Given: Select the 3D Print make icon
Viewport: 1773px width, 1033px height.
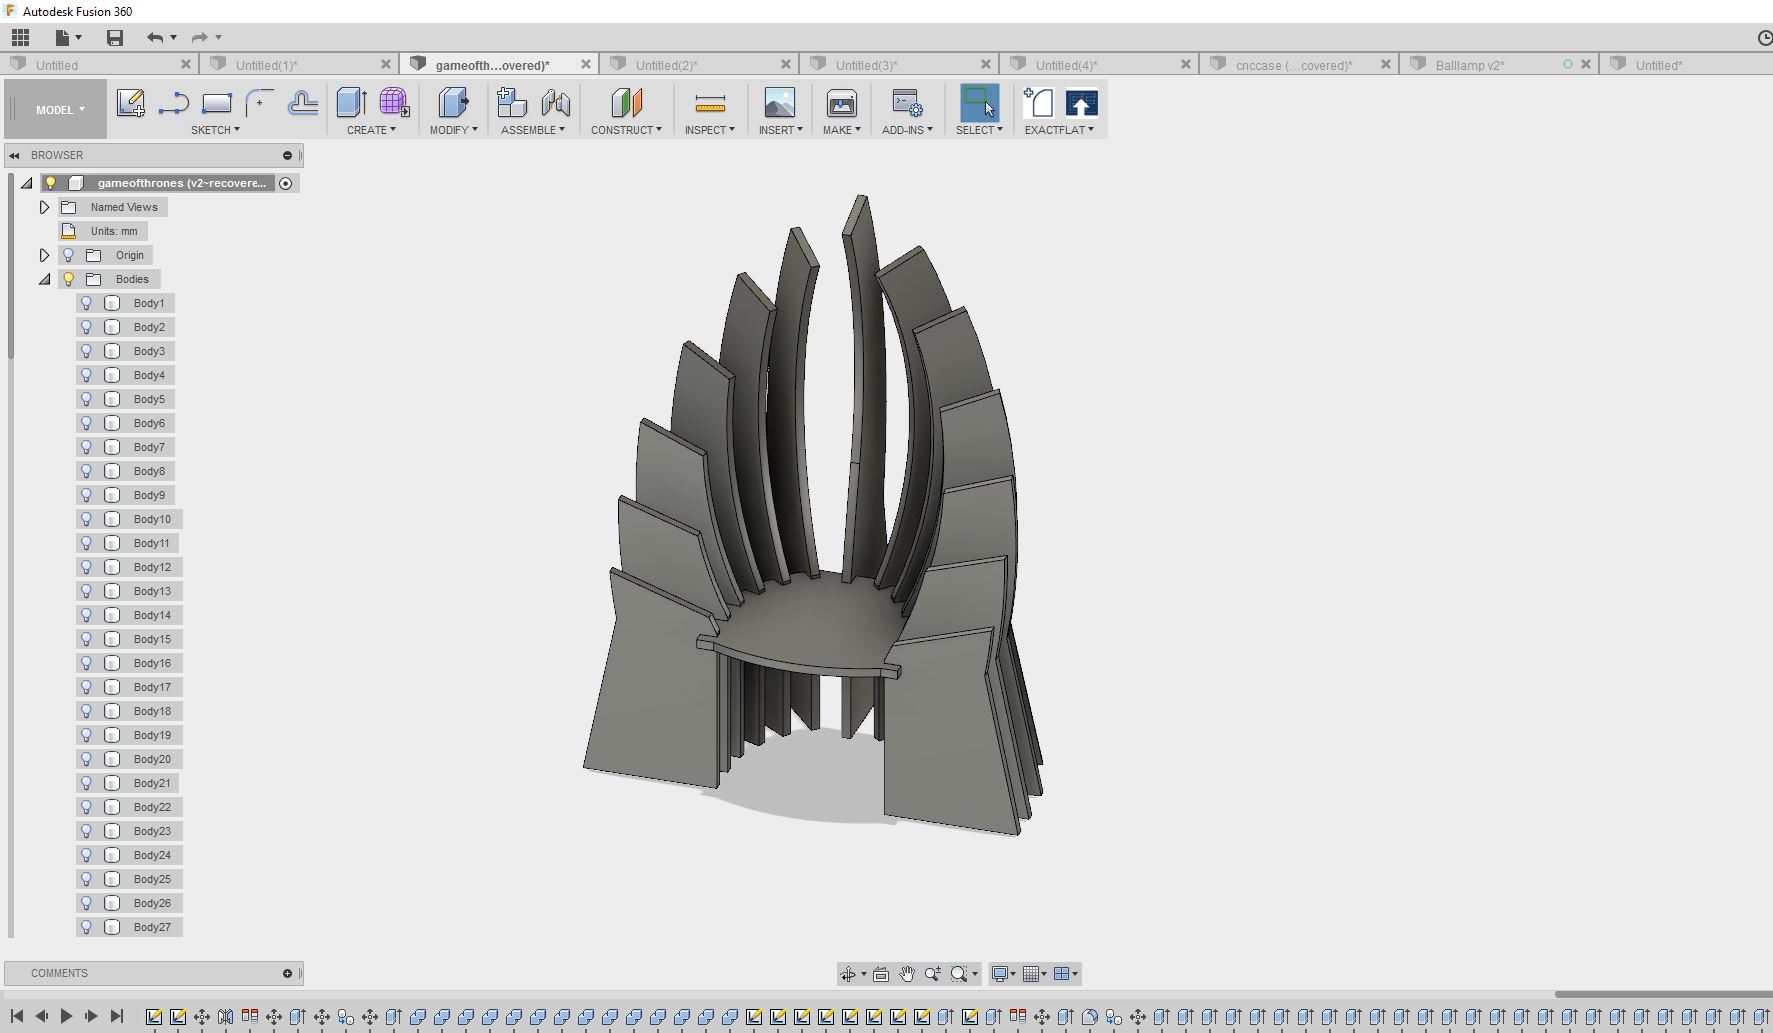Looking at the screenshot, I should [842, 103].
